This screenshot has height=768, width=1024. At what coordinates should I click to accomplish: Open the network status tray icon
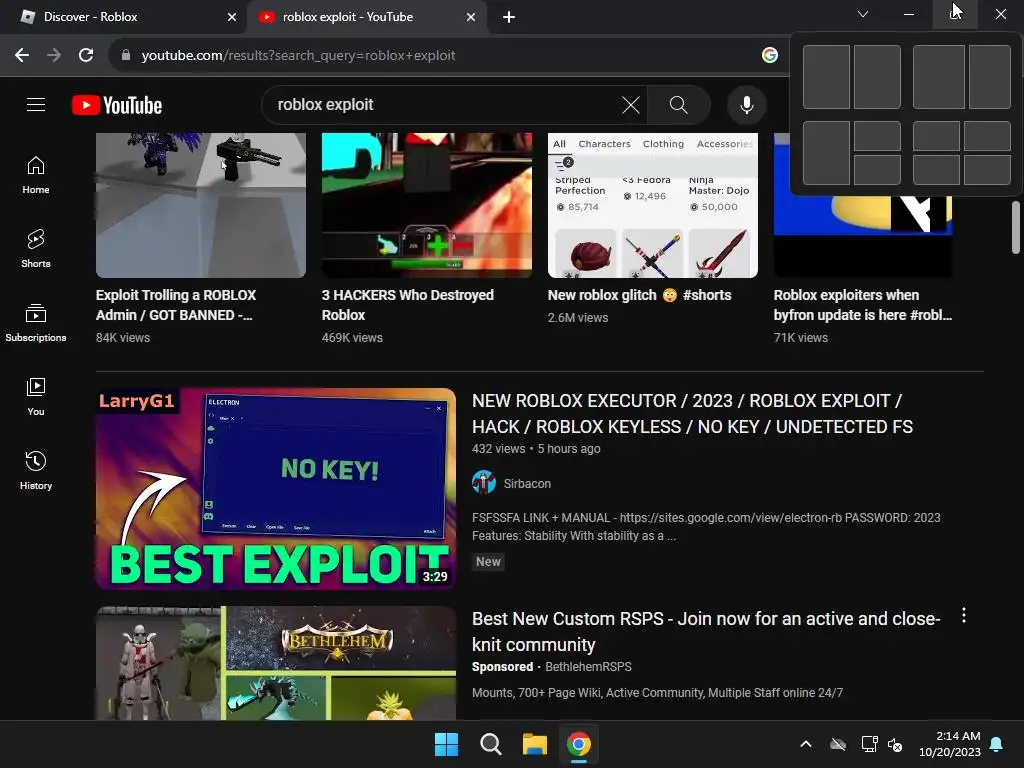pos(869,744)
